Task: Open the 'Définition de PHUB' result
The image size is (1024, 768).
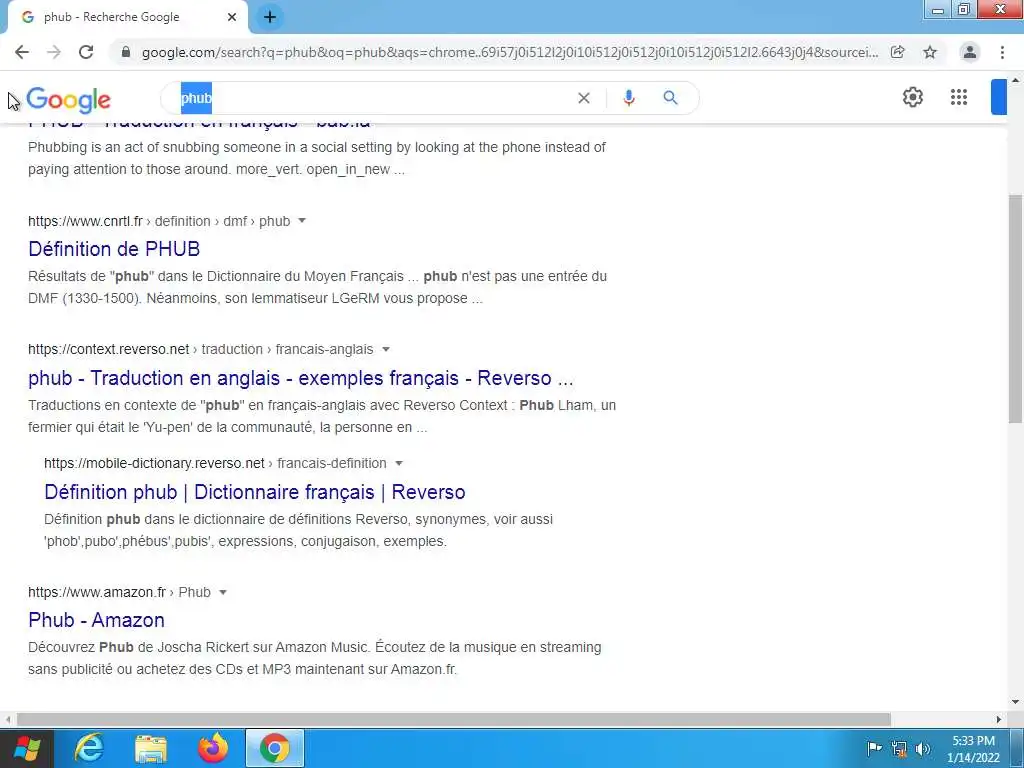Action: click(114, 249)
